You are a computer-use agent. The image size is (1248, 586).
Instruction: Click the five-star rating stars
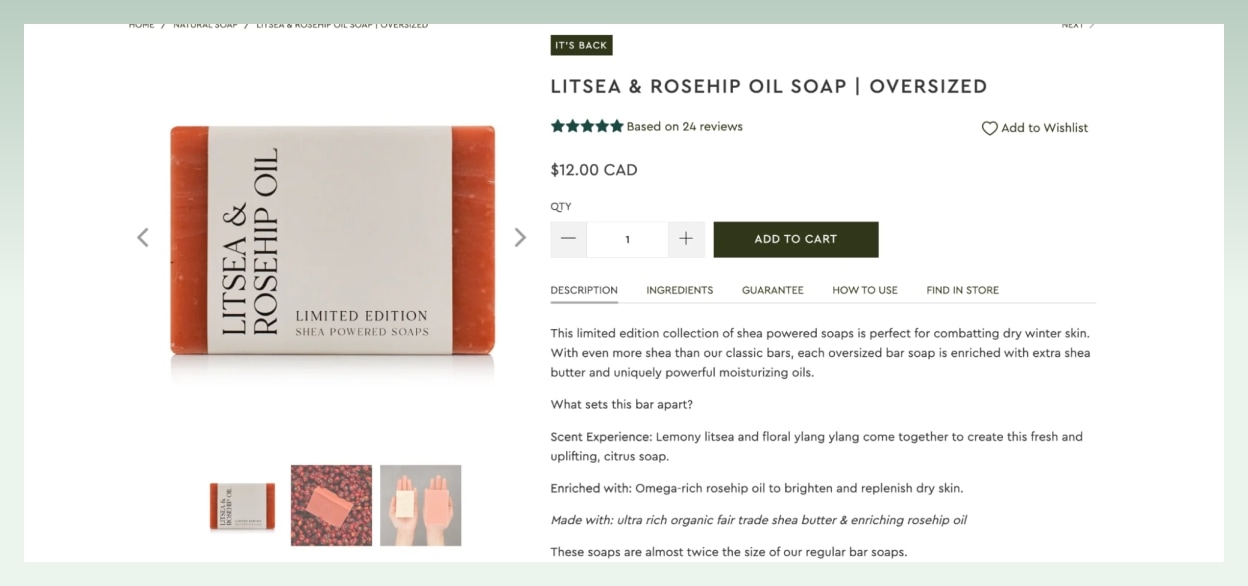pyautogui.click(x=588, y=126)
